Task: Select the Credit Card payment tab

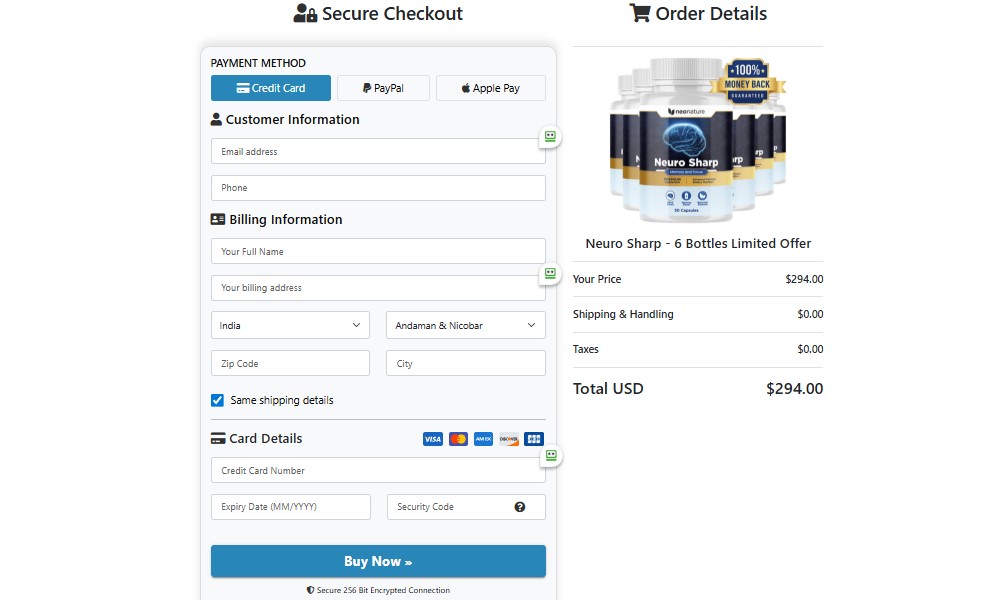Action: click(270, 88)
